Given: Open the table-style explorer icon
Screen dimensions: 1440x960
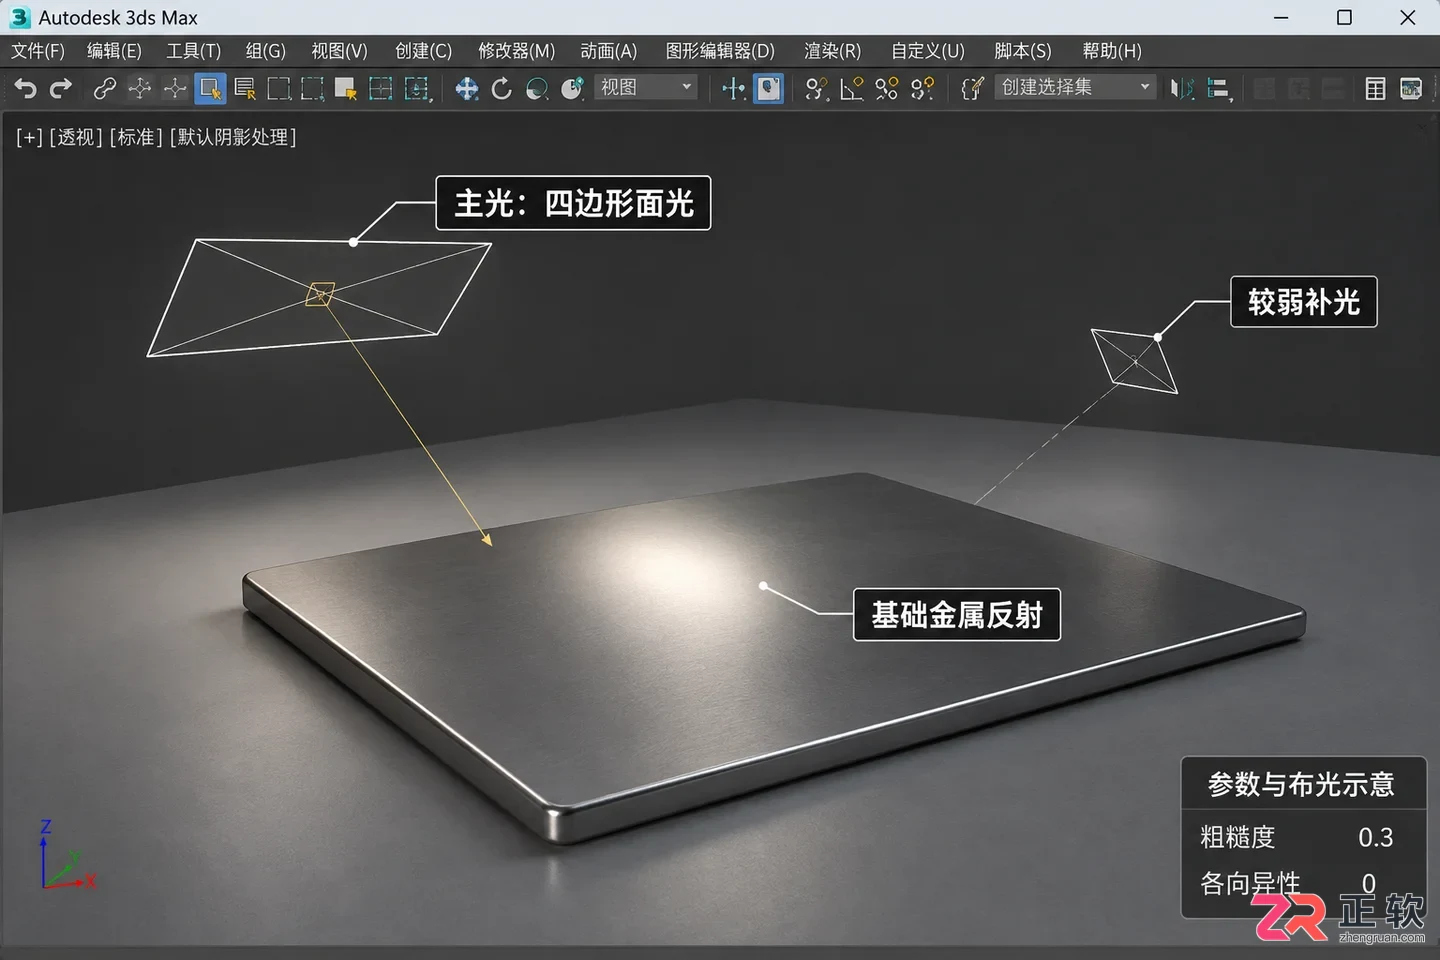Looking at the screenshot, I should (x=1376, y=89).
